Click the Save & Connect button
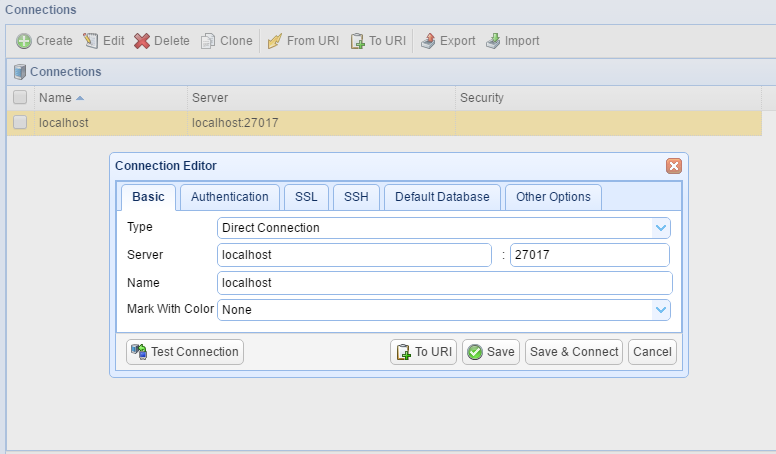This screenshot has height=454, width=776. (x=574, y=352)
